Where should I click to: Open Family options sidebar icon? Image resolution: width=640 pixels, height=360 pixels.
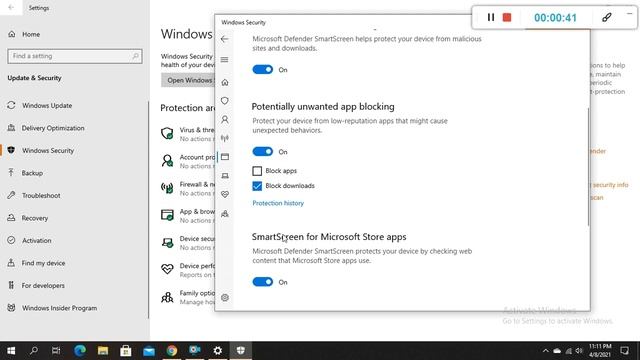224,213
